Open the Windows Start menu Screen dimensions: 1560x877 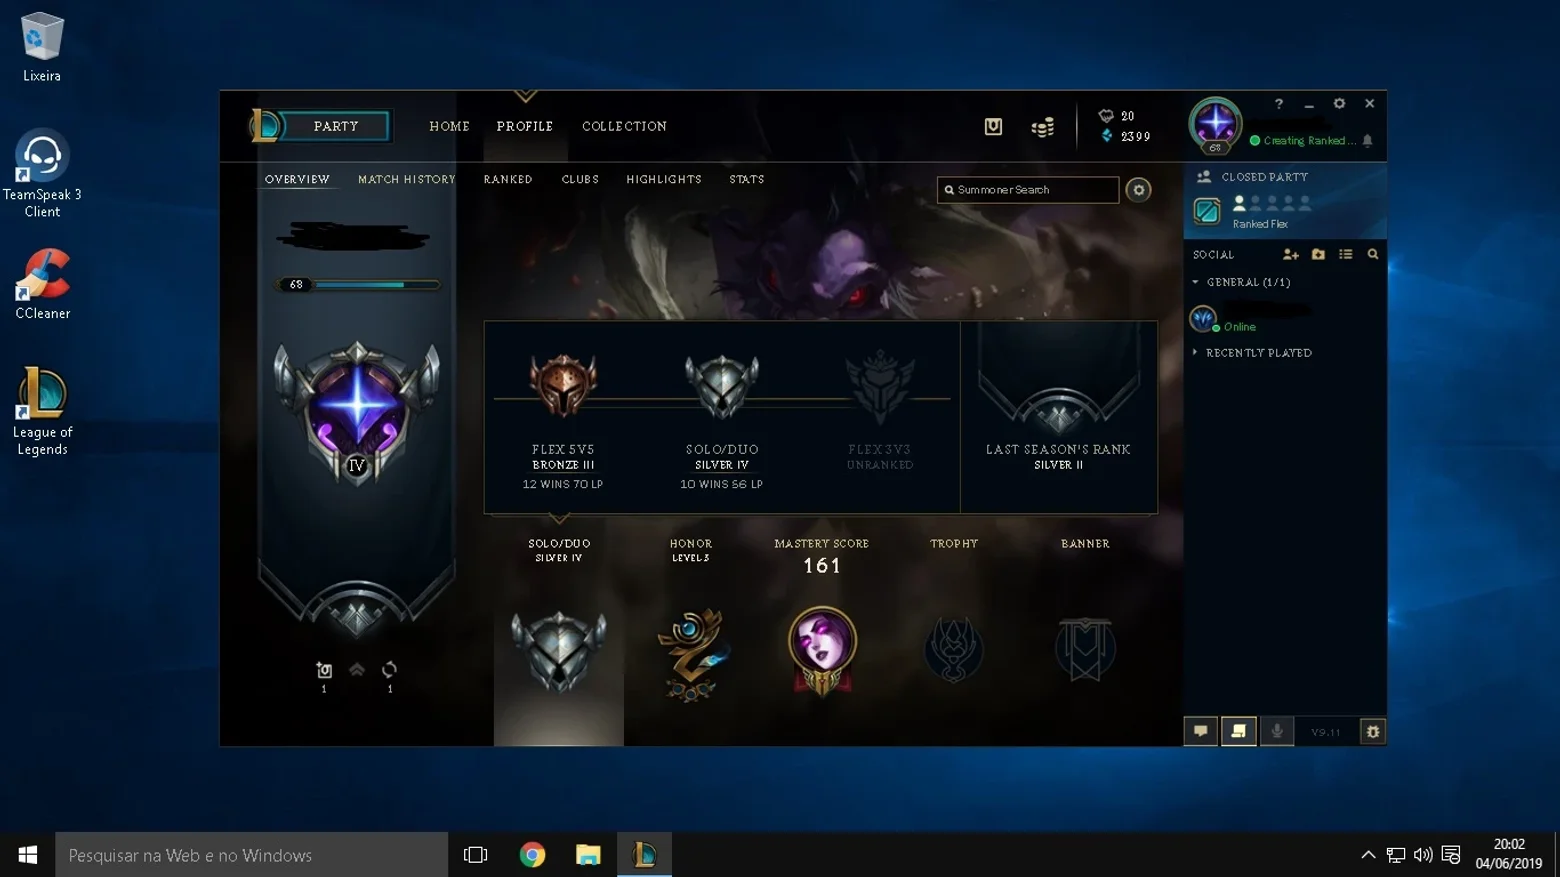pyautogui.click(x=27, y=855)
